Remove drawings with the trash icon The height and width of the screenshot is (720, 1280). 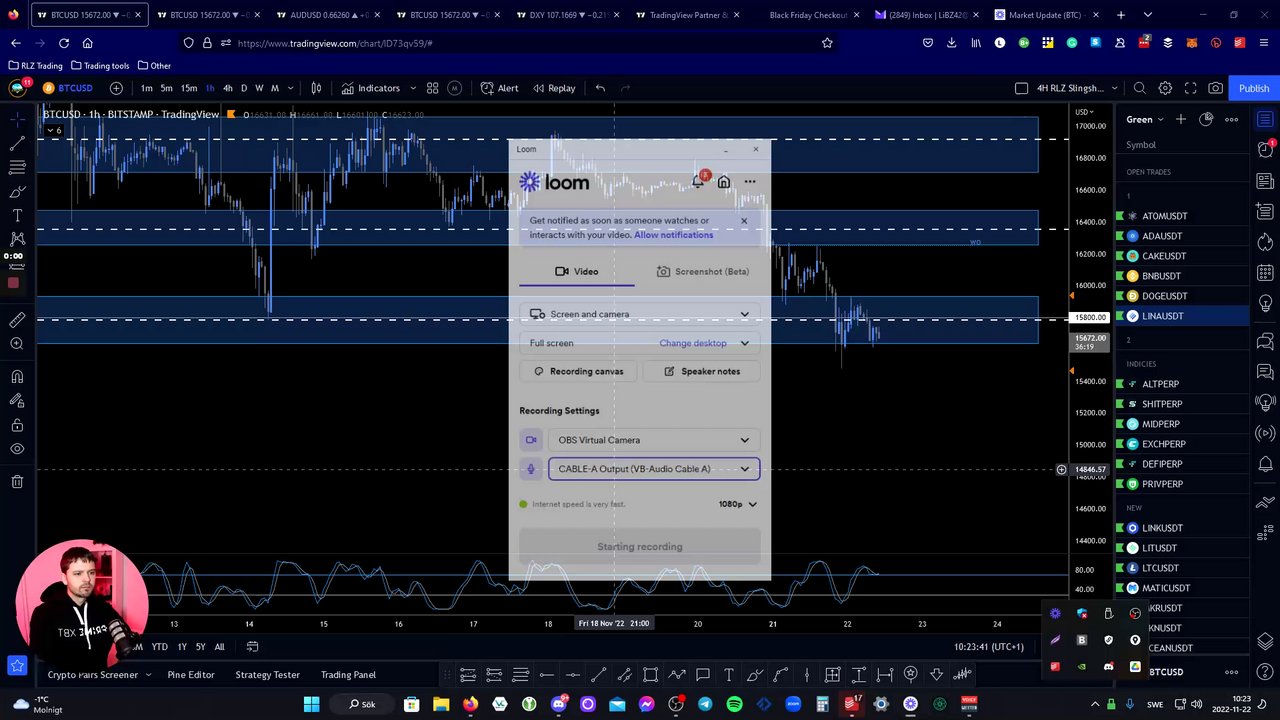17,482
